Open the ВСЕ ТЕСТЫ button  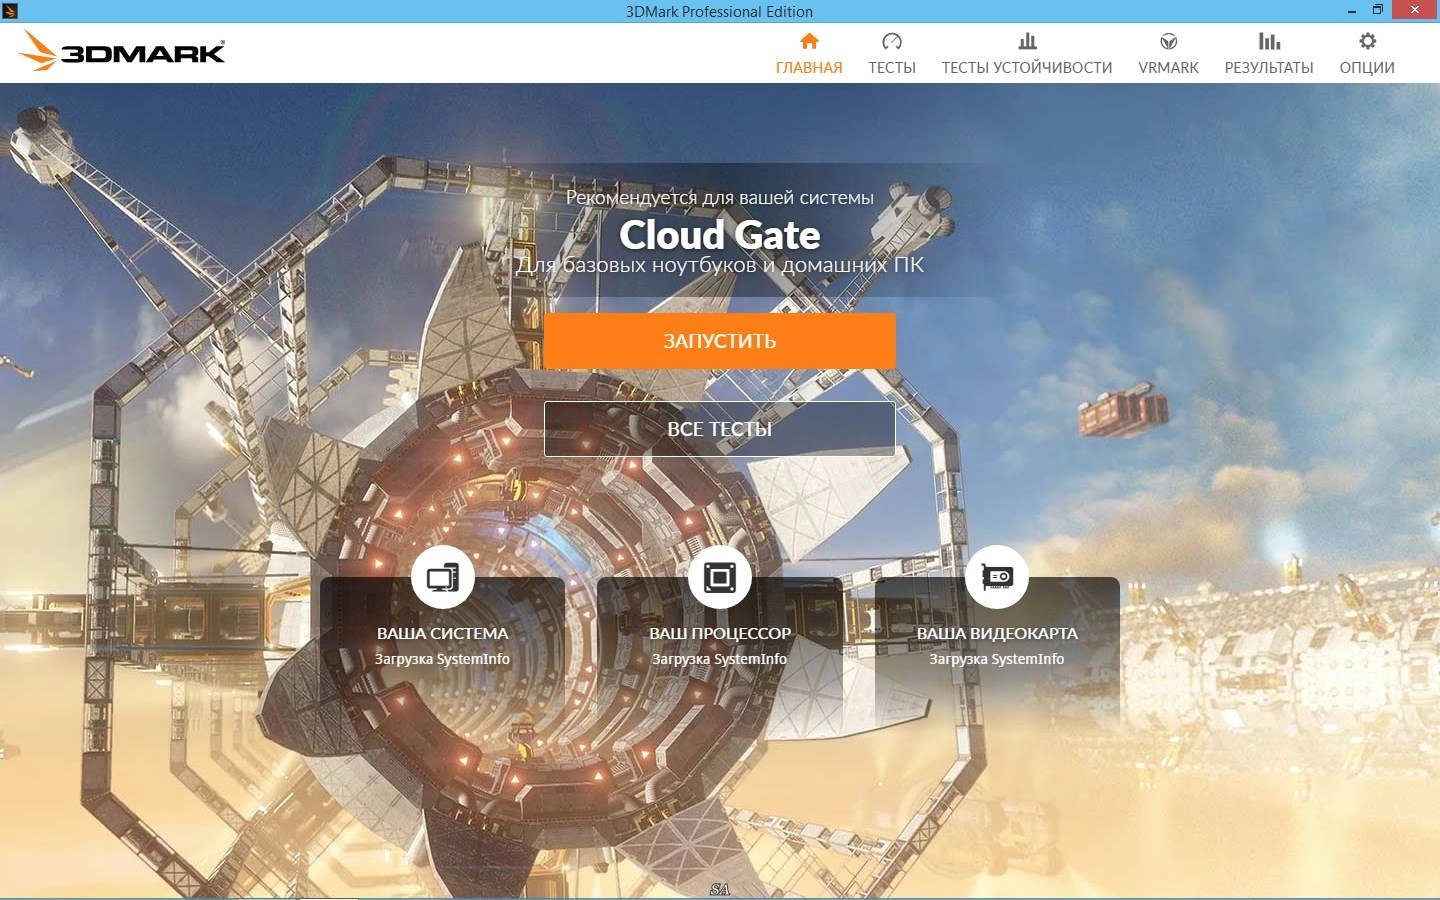(x=720, y=429)
